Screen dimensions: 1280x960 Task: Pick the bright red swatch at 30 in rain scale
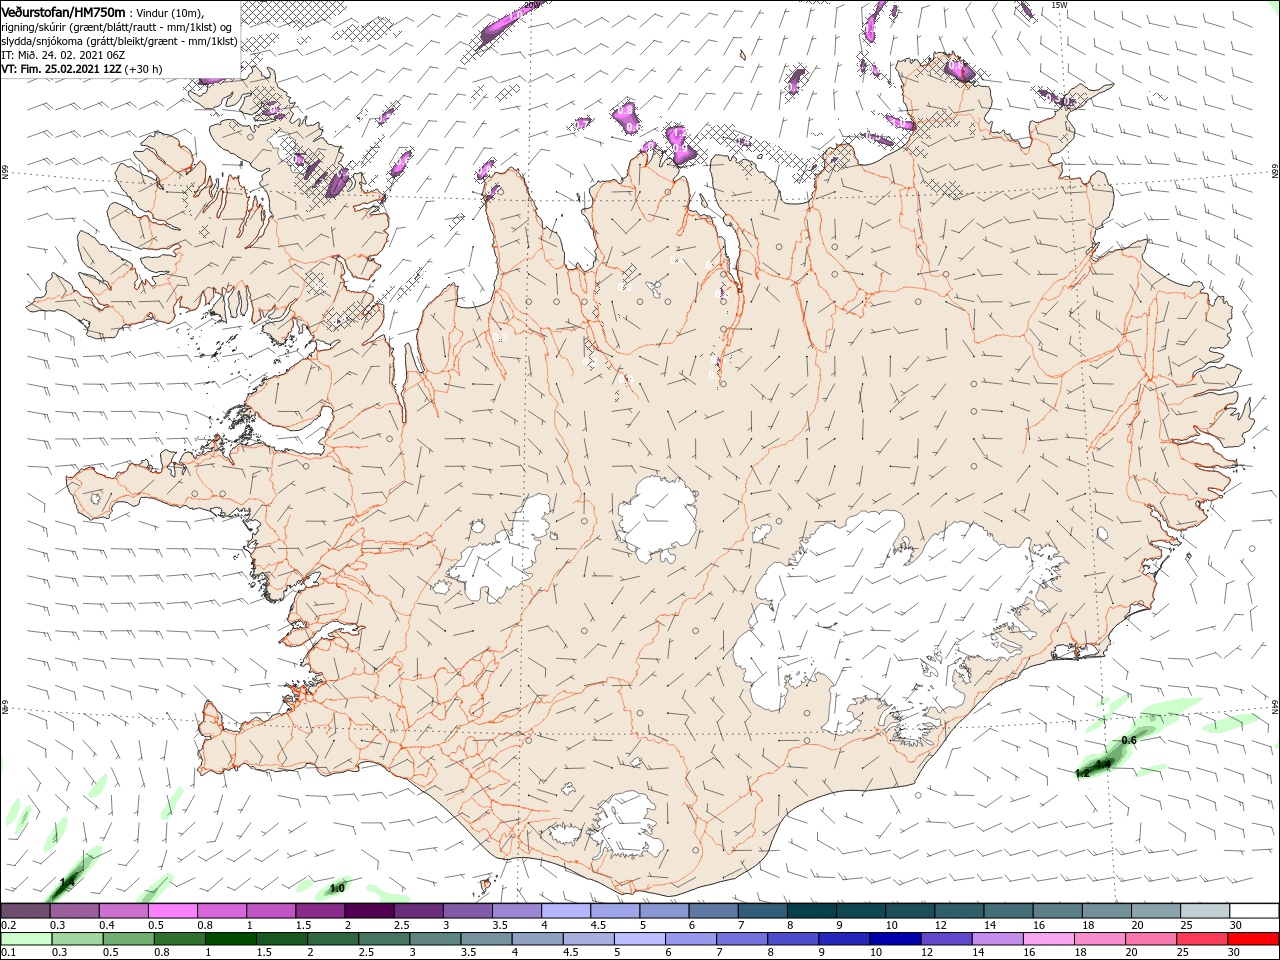point(1254,939)
